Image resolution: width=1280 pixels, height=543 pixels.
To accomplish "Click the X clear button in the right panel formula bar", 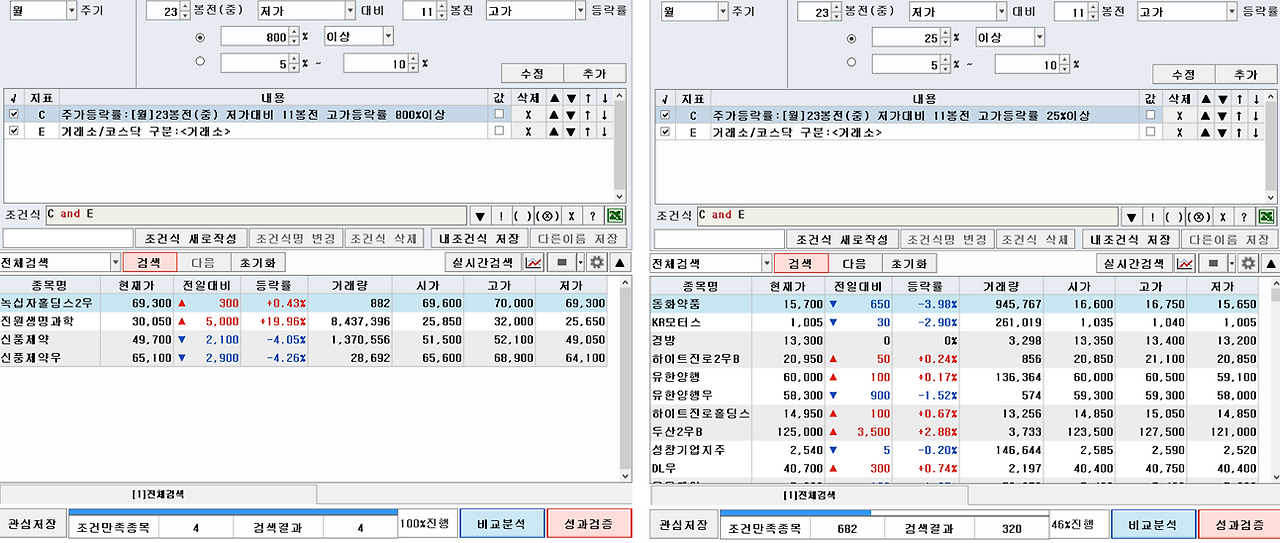I will click(1222, 216).
